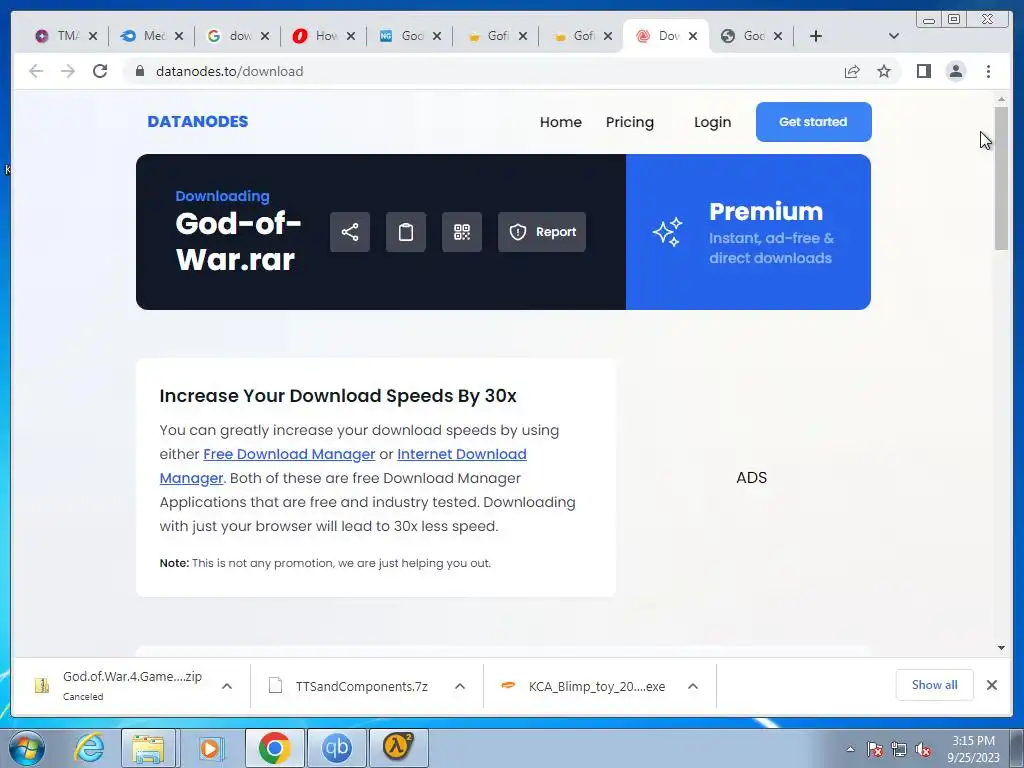Expand the tab search dropdown arrow

tap(893, 36)
